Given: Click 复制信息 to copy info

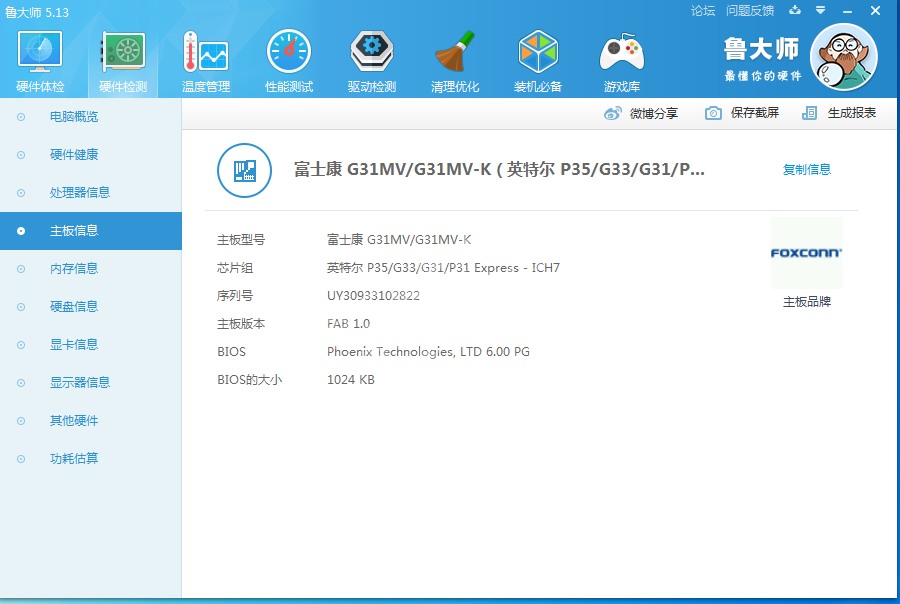Looking at the screenshot, I should 806,169.
